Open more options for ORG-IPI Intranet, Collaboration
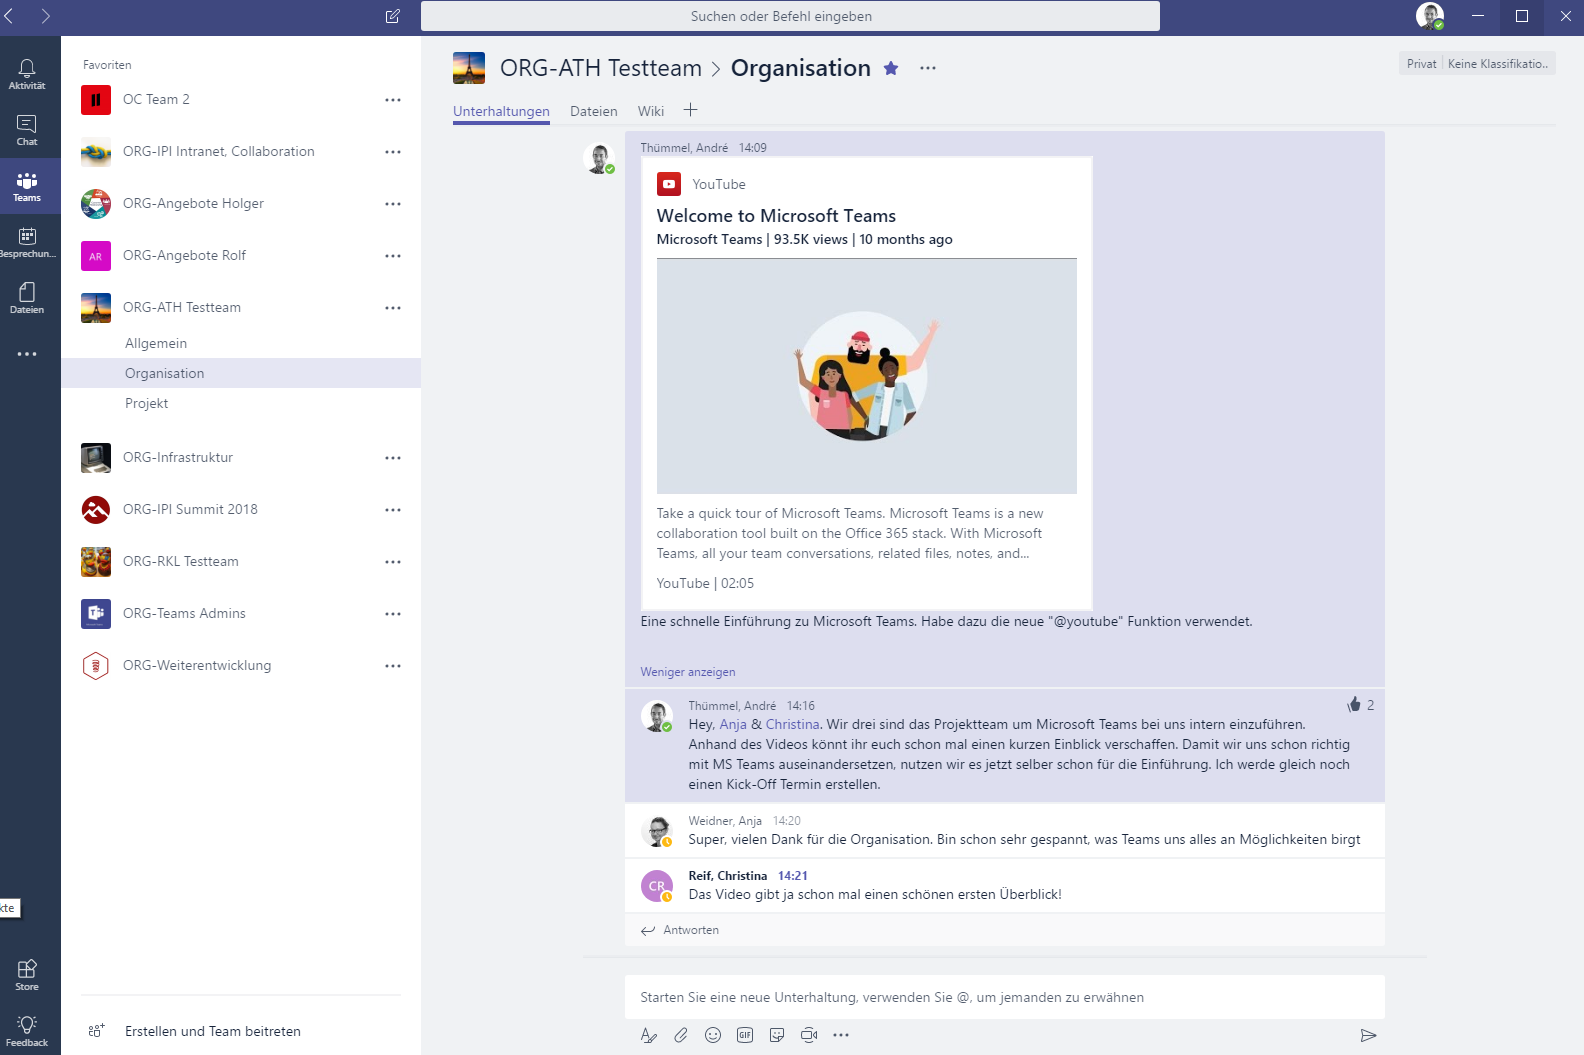The image size is (1584, 1055). pos(393,152)
